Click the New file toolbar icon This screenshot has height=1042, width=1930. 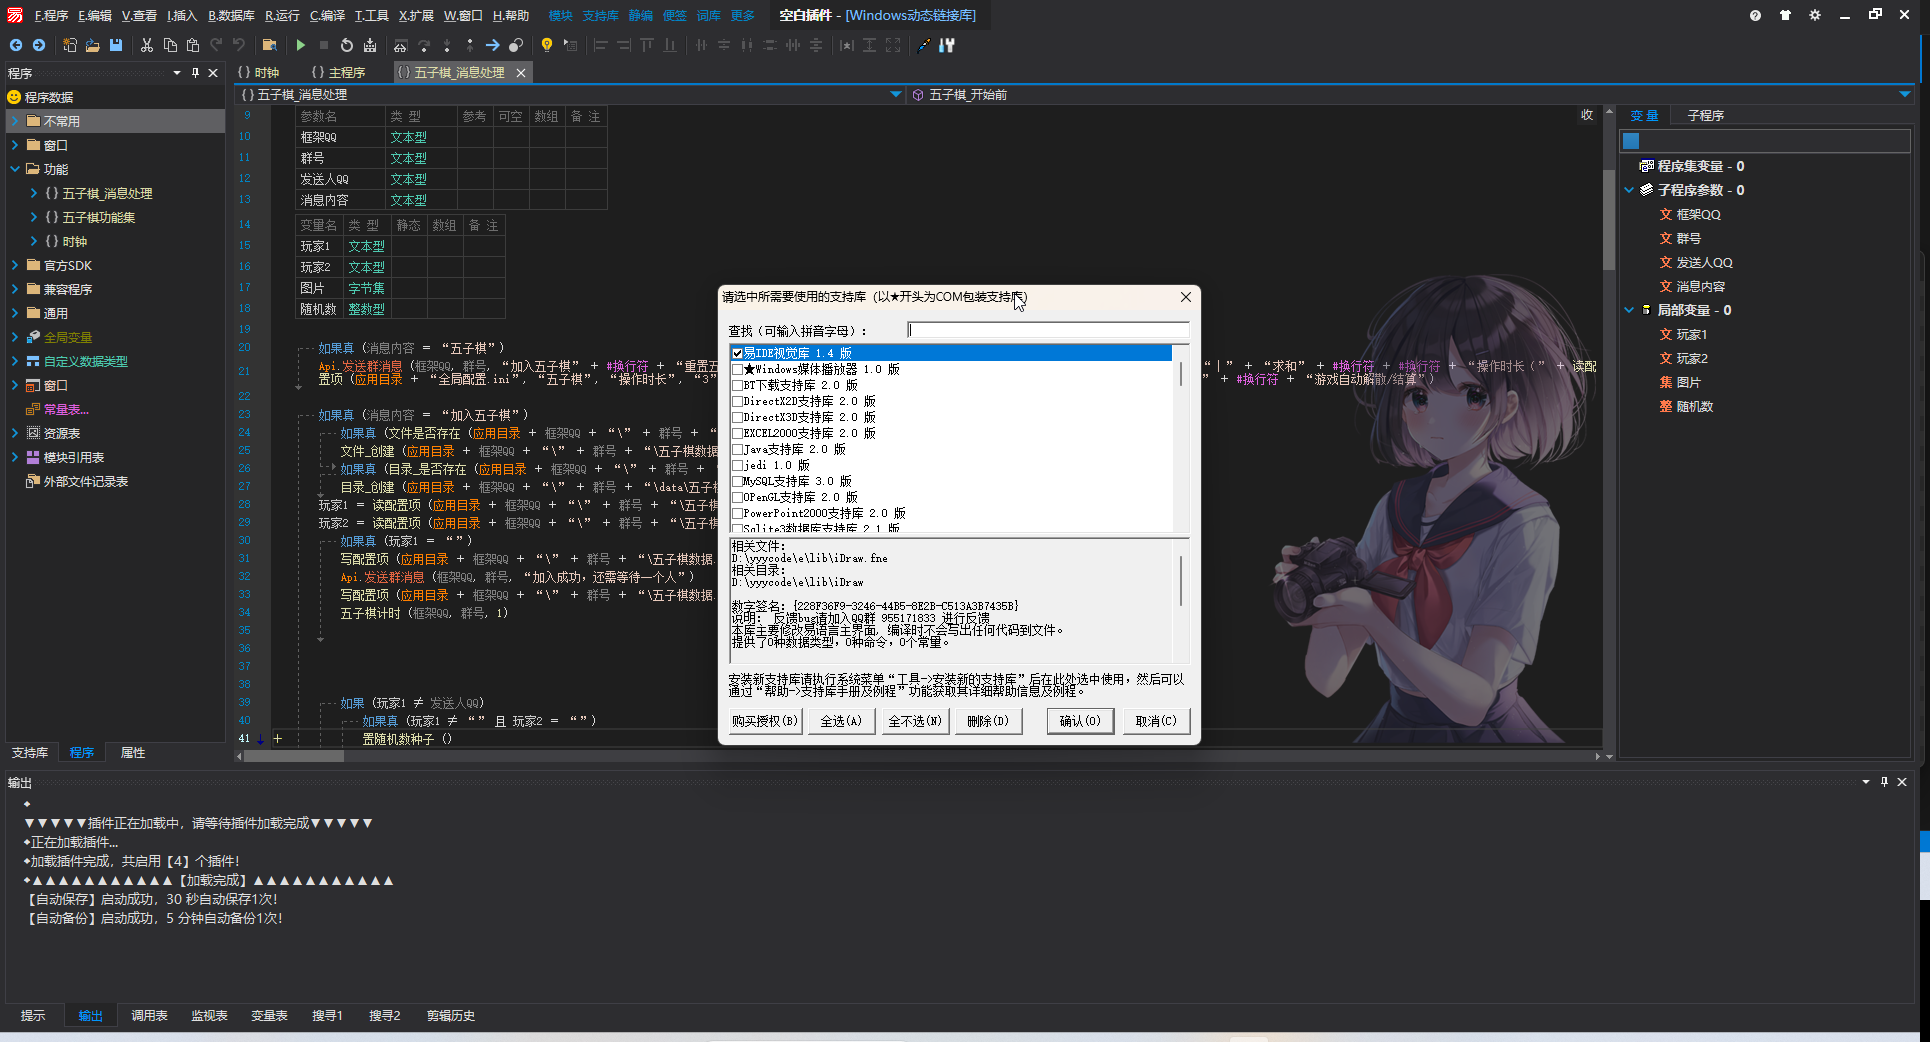70,45
